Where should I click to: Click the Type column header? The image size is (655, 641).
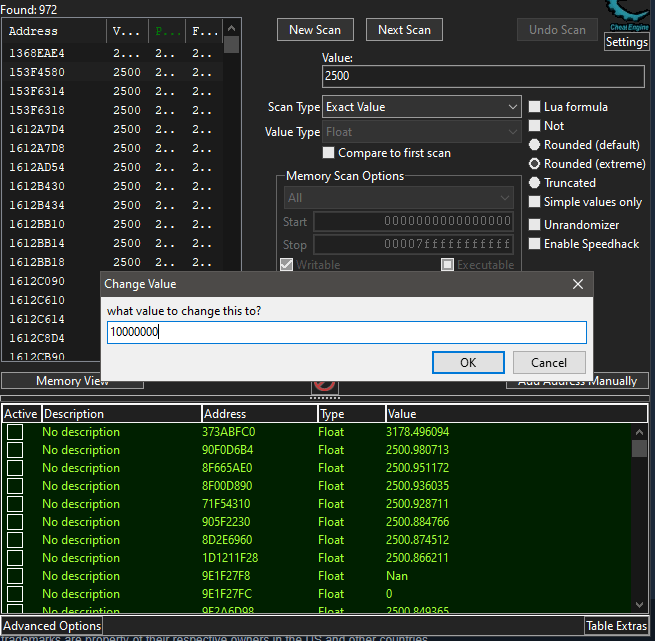[351, 414]
